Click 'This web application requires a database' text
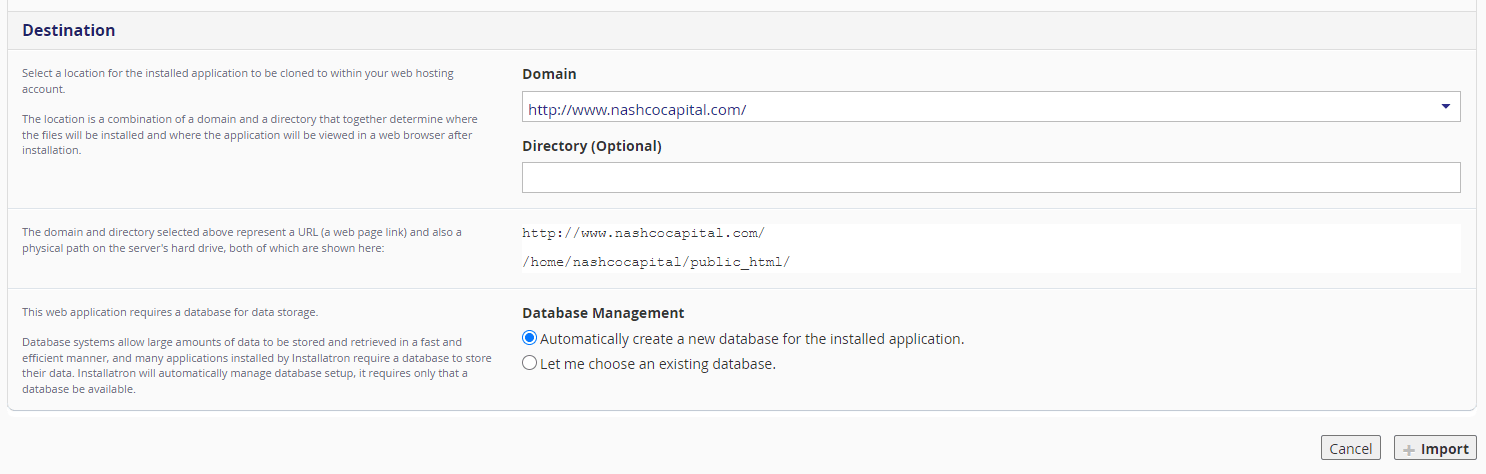1486x474 pixels. pyautogui.click(x=170, y=312)
